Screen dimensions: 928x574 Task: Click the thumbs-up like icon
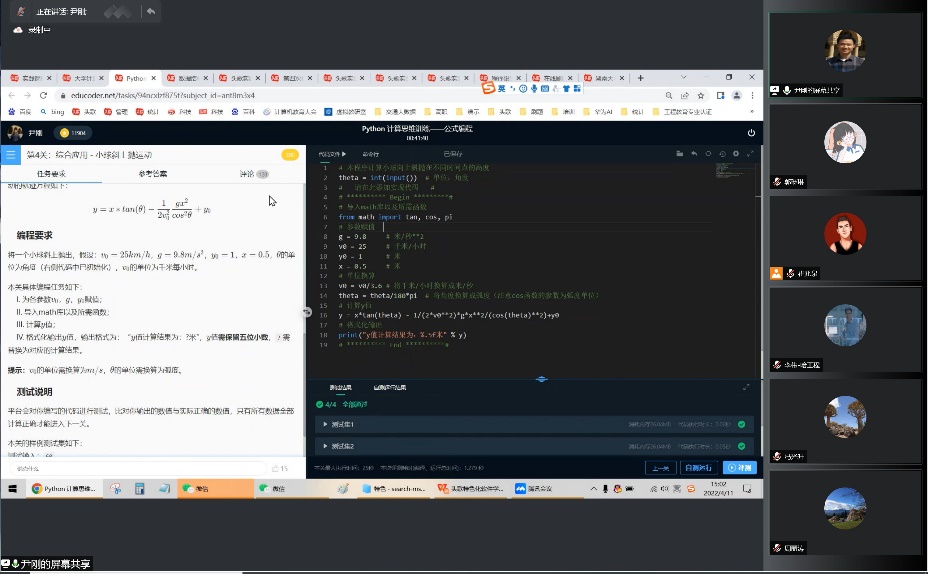tap(276, 468)
